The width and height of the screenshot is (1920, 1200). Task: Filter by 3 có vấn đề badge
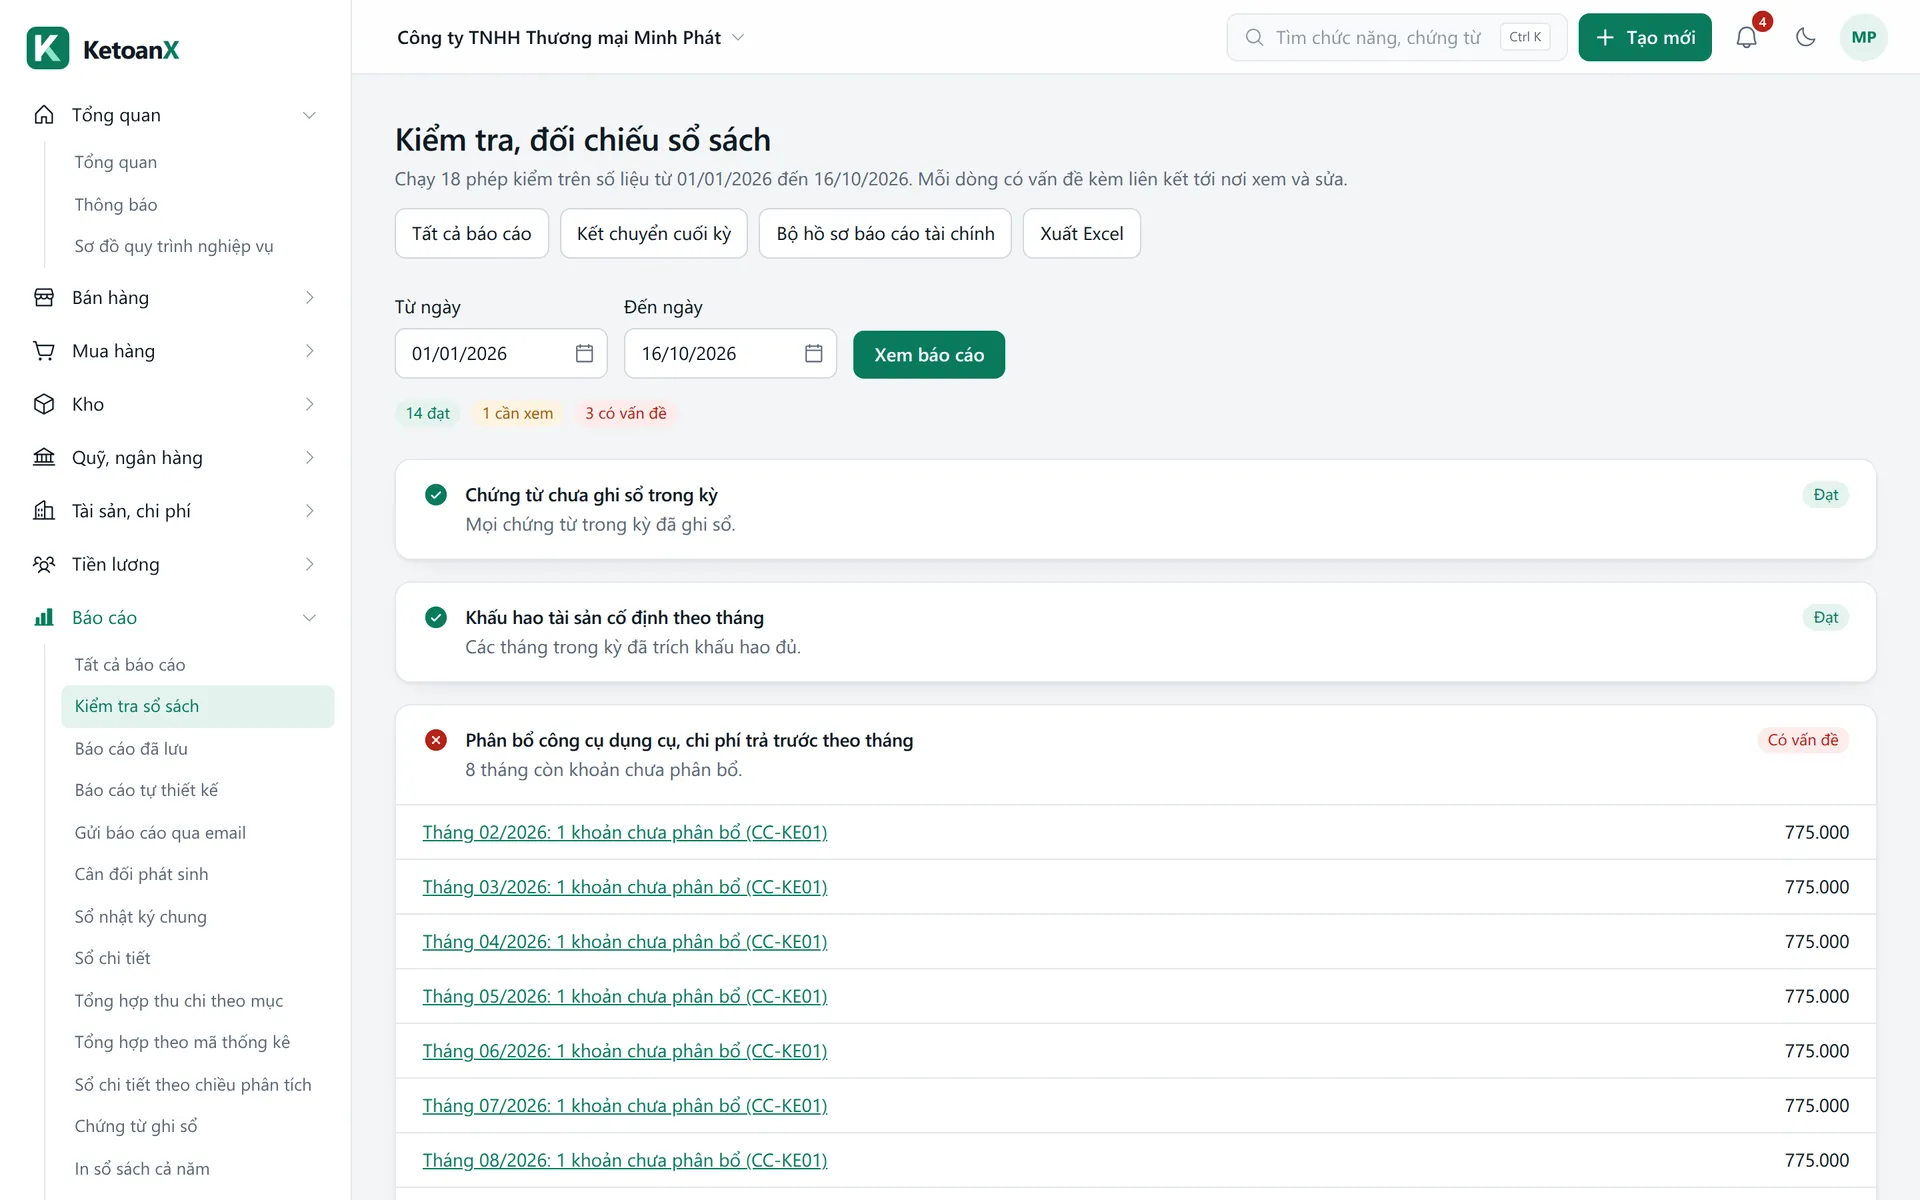tap(626, 414)
